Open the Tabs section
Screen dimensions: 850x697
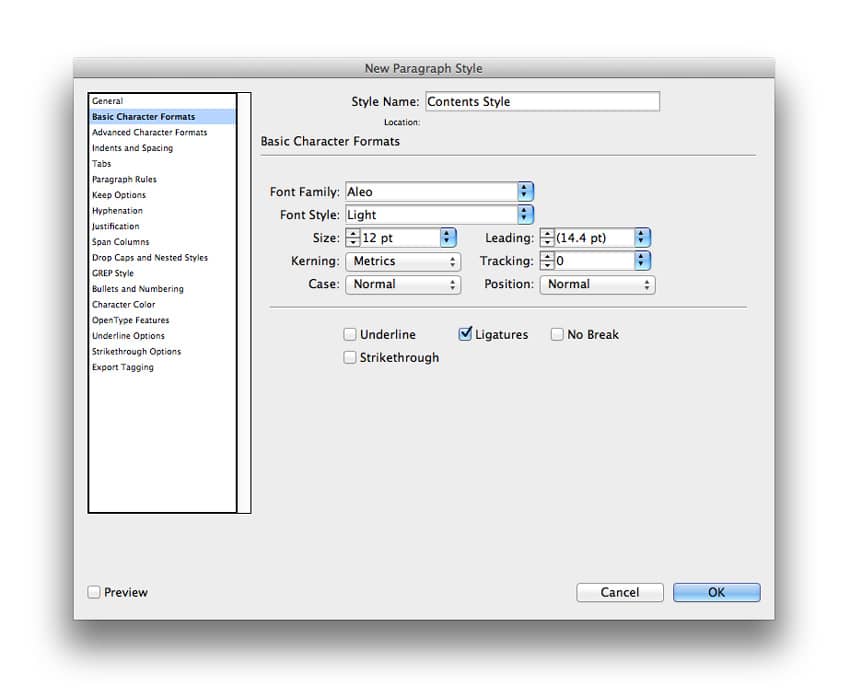[x=162, y=164]
